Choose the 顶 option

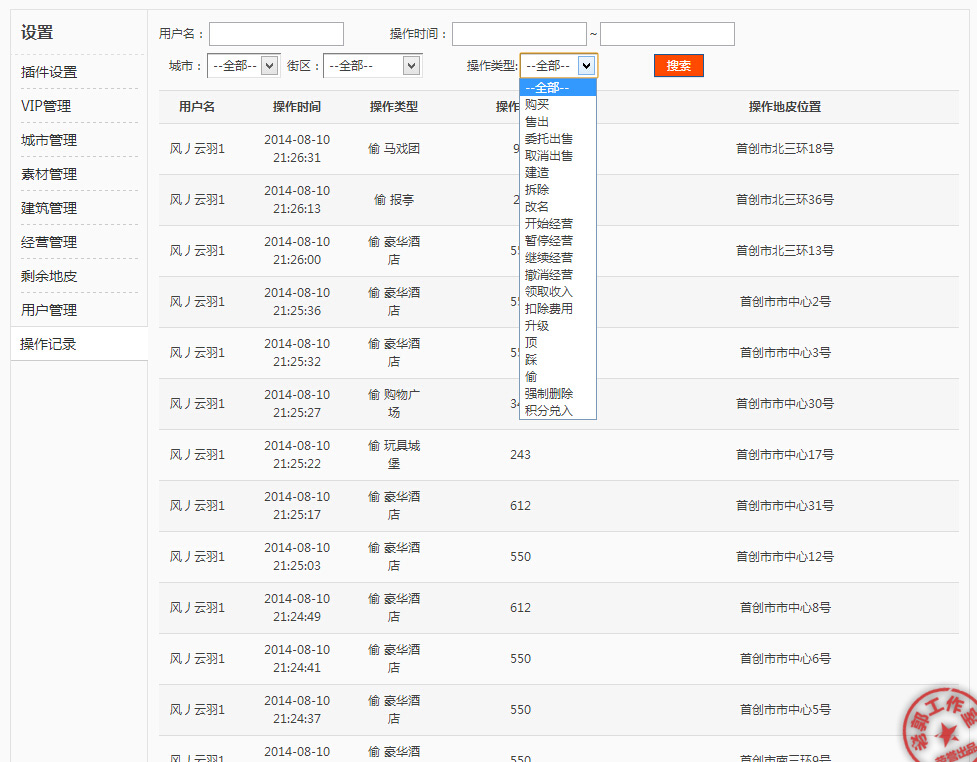pyautogui.click(x=558, y=342)
